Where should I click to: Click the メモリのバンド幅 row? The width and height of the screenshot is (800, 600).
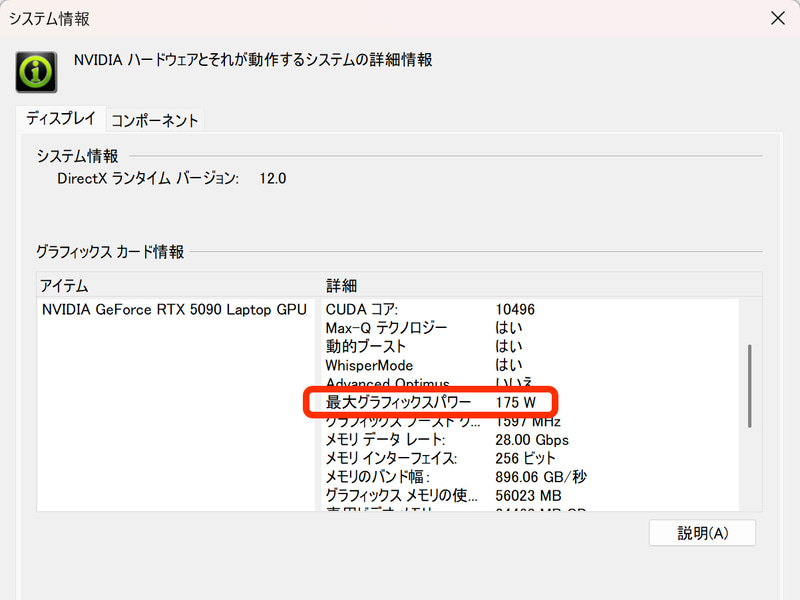pos(420,477)
